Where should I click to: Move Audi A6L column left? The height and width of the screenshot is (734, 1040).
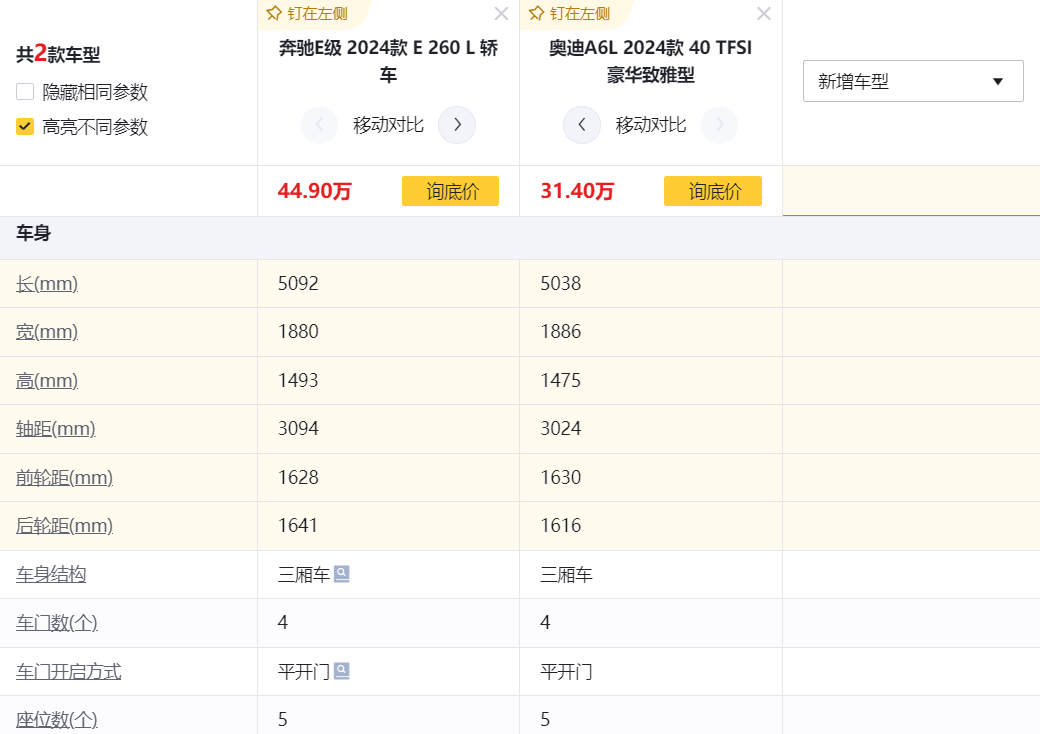(x=582, y=125)
